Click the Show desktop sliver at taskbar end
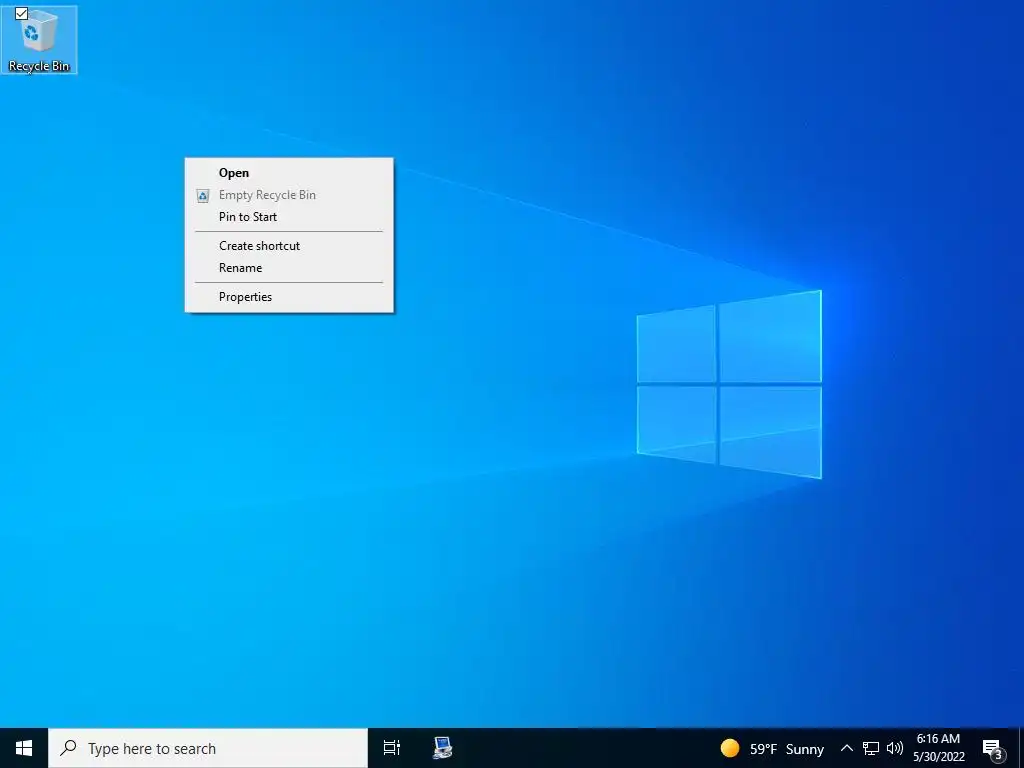The height and width of the screenshot is (768, 1024). tap(1021, 748)
